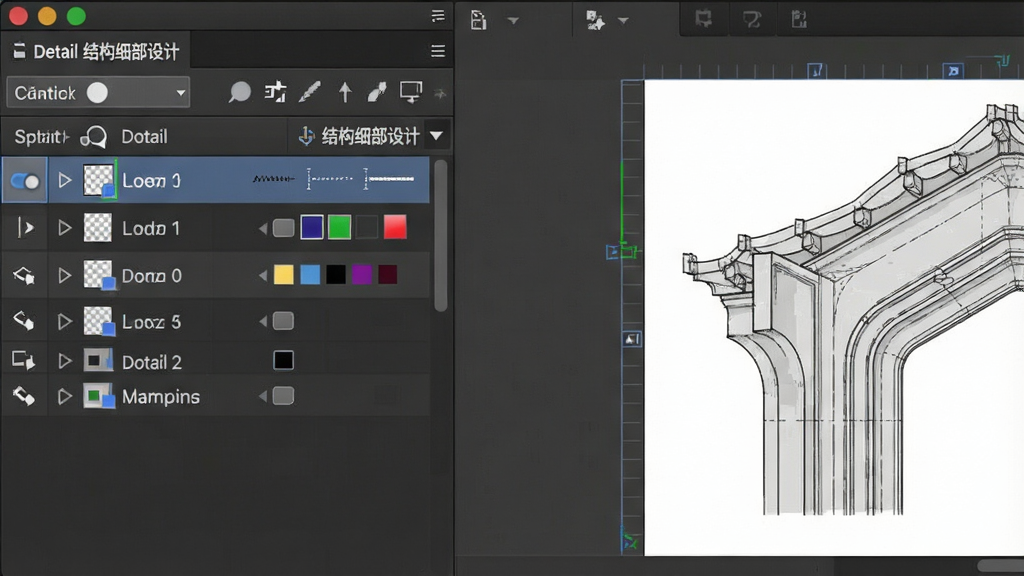The image size is (1024, 576).
Task: Click the monitor display icon
Action: (411, 92)
